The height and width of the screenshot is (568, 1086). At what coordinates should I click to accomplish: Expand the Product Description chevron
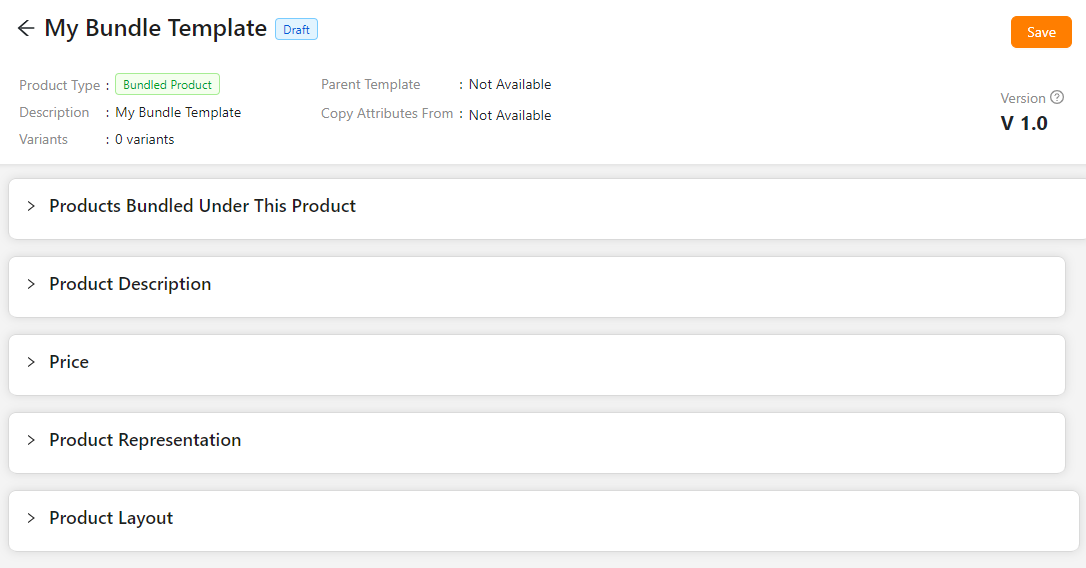tap(31, 284)
